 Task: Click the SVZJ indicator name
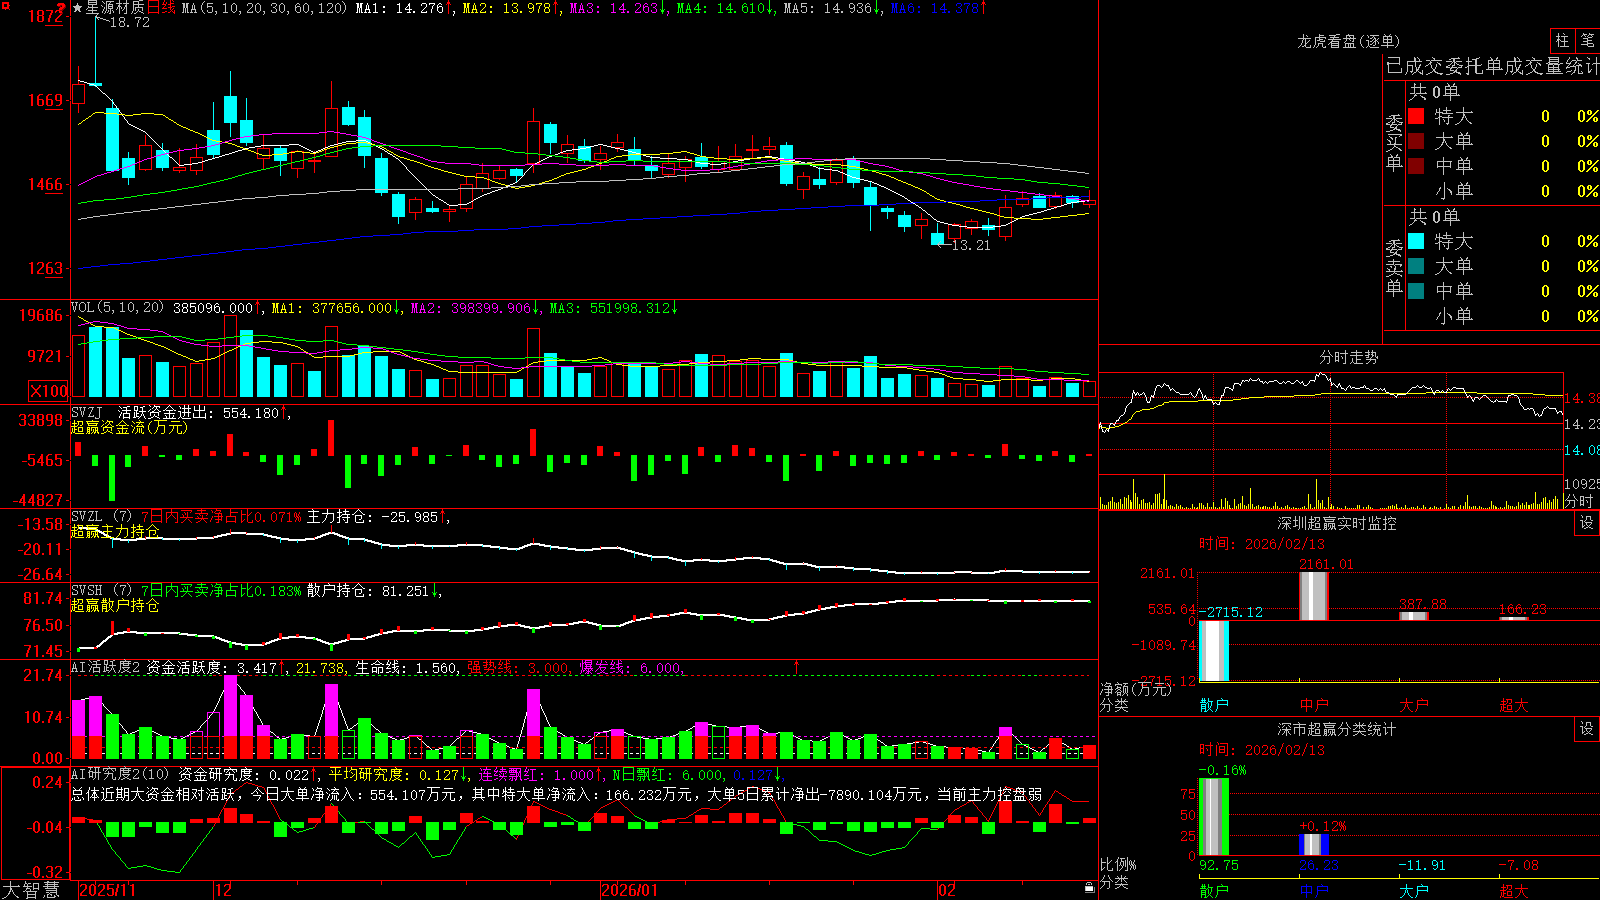coord(87,412)
